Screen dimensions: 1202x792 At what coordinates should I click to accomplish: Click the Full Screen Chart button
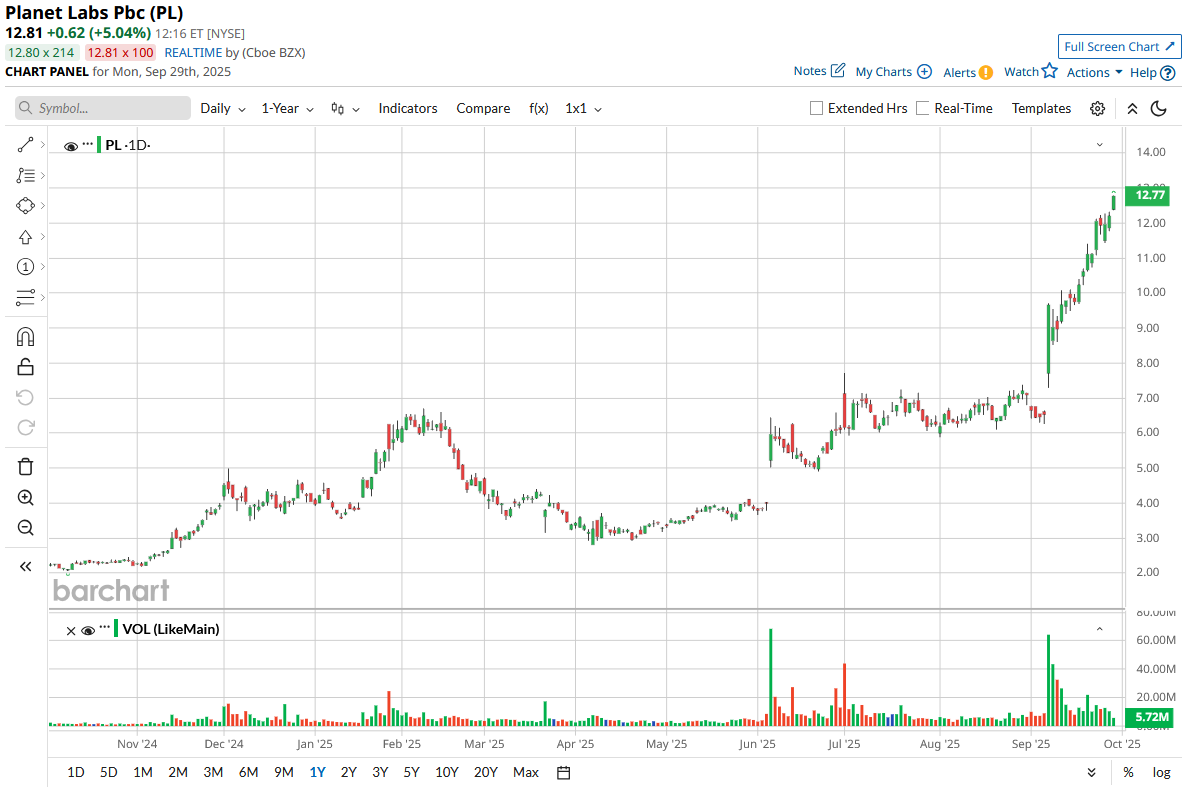click(x=1120, y=46)
